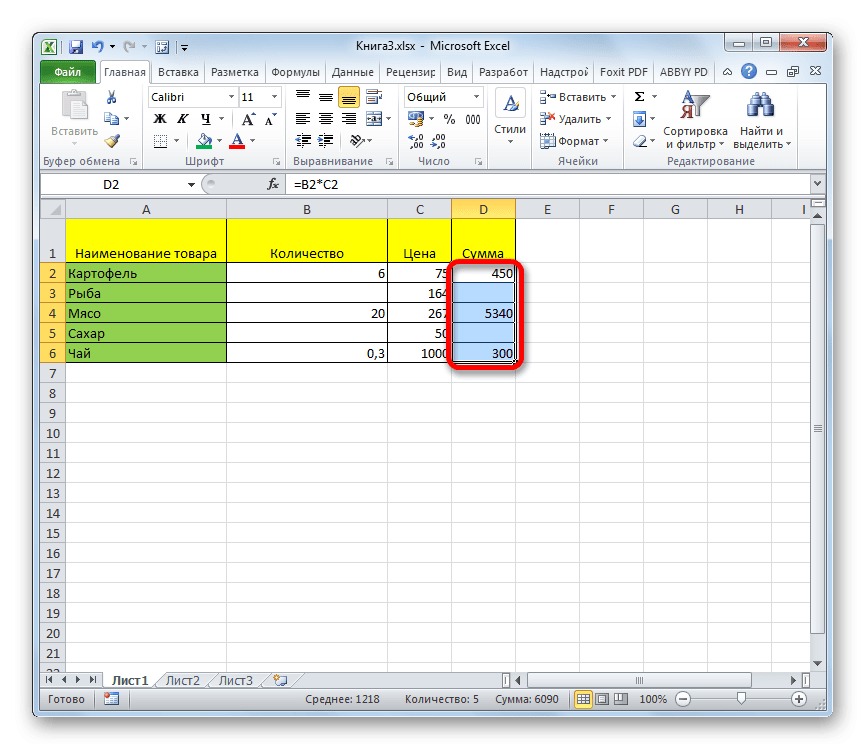The image size is (866, 750).
Task: Toggle bottom vertical alignment button
Action: point(348,98)
